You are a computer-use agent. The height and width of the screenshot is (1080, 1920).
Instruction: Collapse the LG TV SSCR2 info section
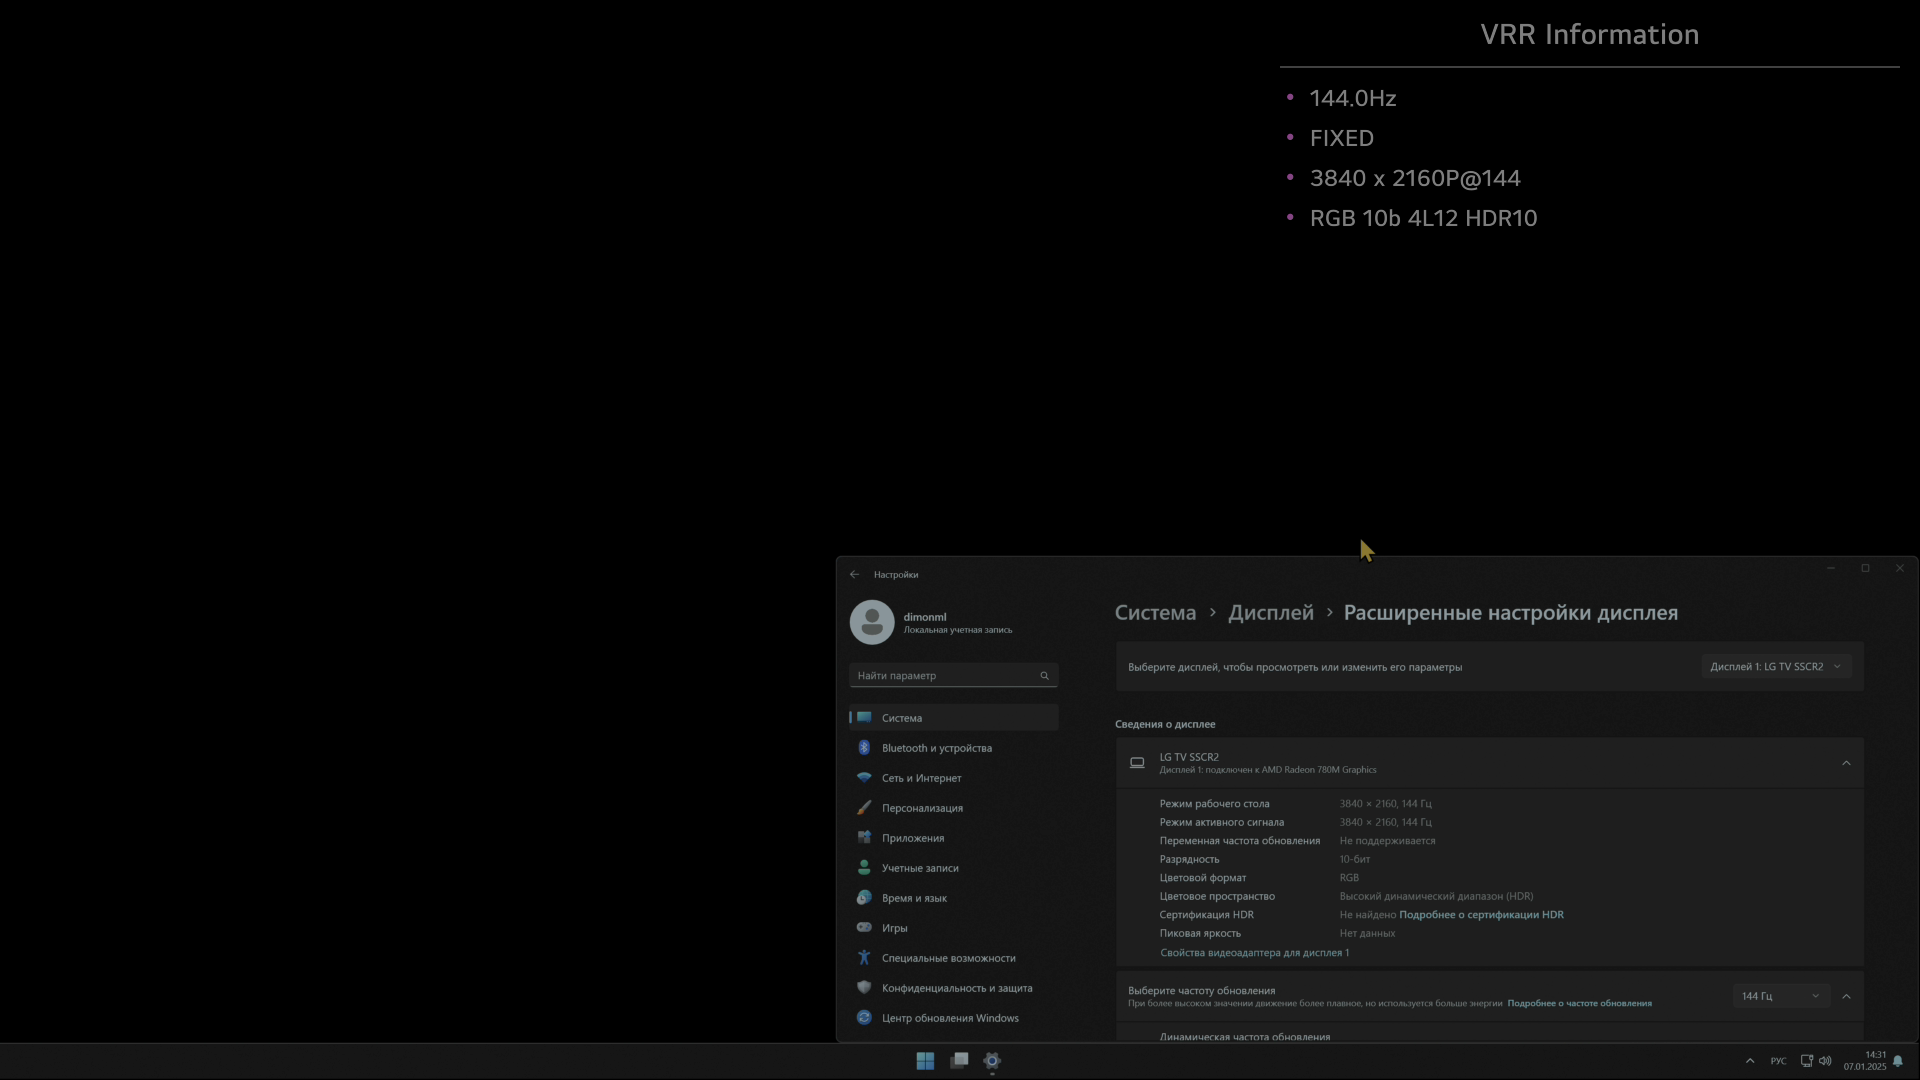coord(1846,764)
